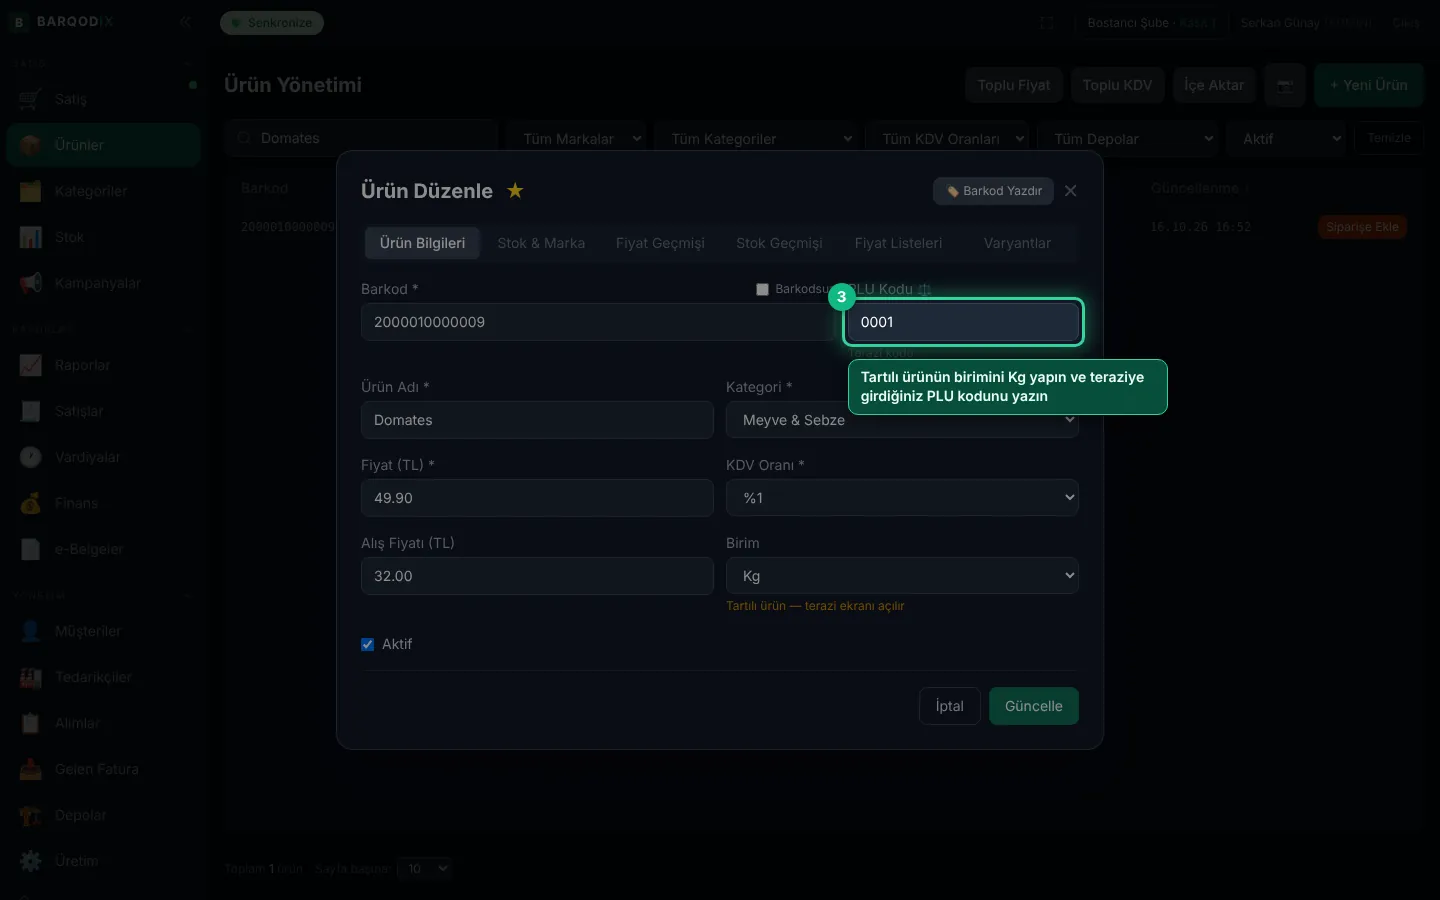Focus the PLU Kodu field containing 0001
1440x900 pixels.
coord(964,322)
